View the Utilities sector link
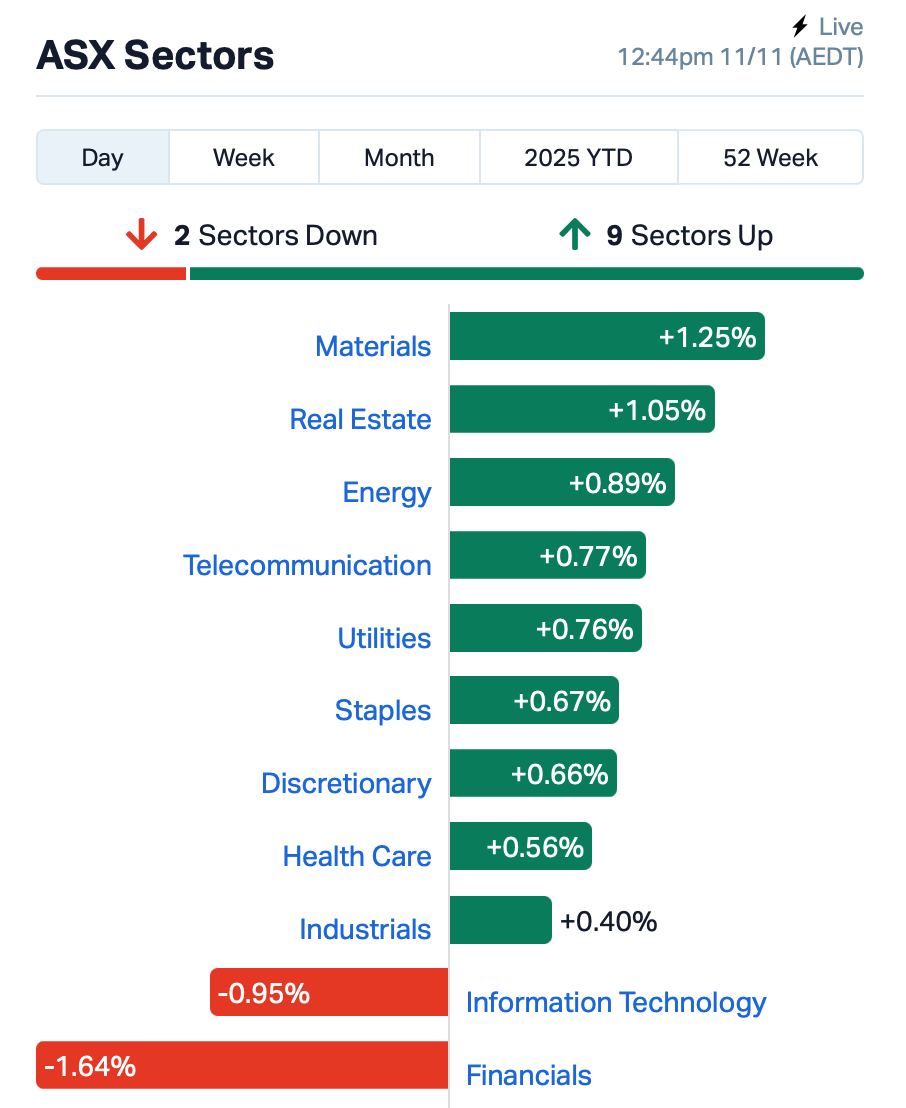This screenshot has width=906, height=1108. pos(384,638)
